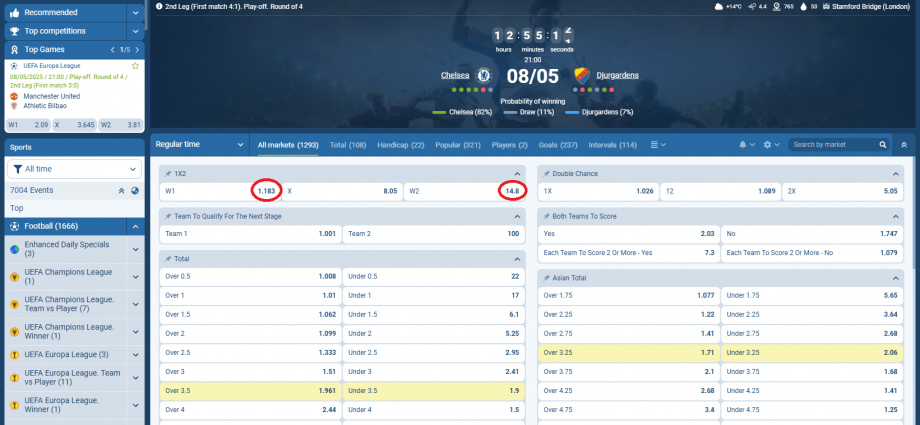The height and width of the screenshot is (425, 920).
Task: Switch to the Goals (237) tab
Action: pos(558,144)
